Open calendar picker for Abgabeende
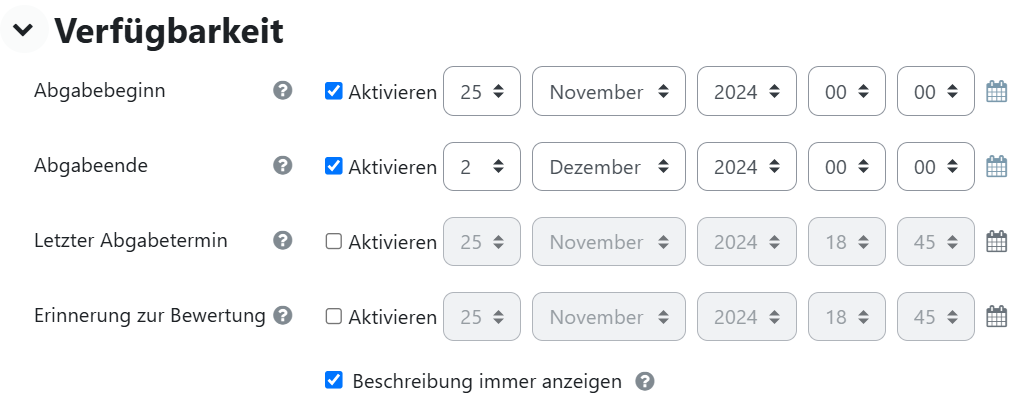This screenshot has width=1025, height=412. click(x=996, y=166)
